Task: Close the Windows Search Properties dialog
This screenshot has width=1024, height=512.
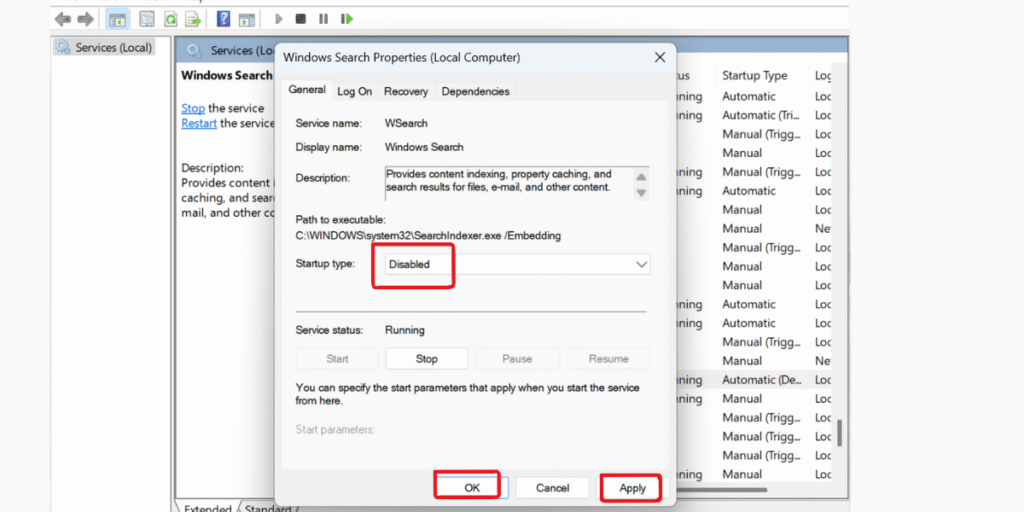Action: tap(660, 57)
